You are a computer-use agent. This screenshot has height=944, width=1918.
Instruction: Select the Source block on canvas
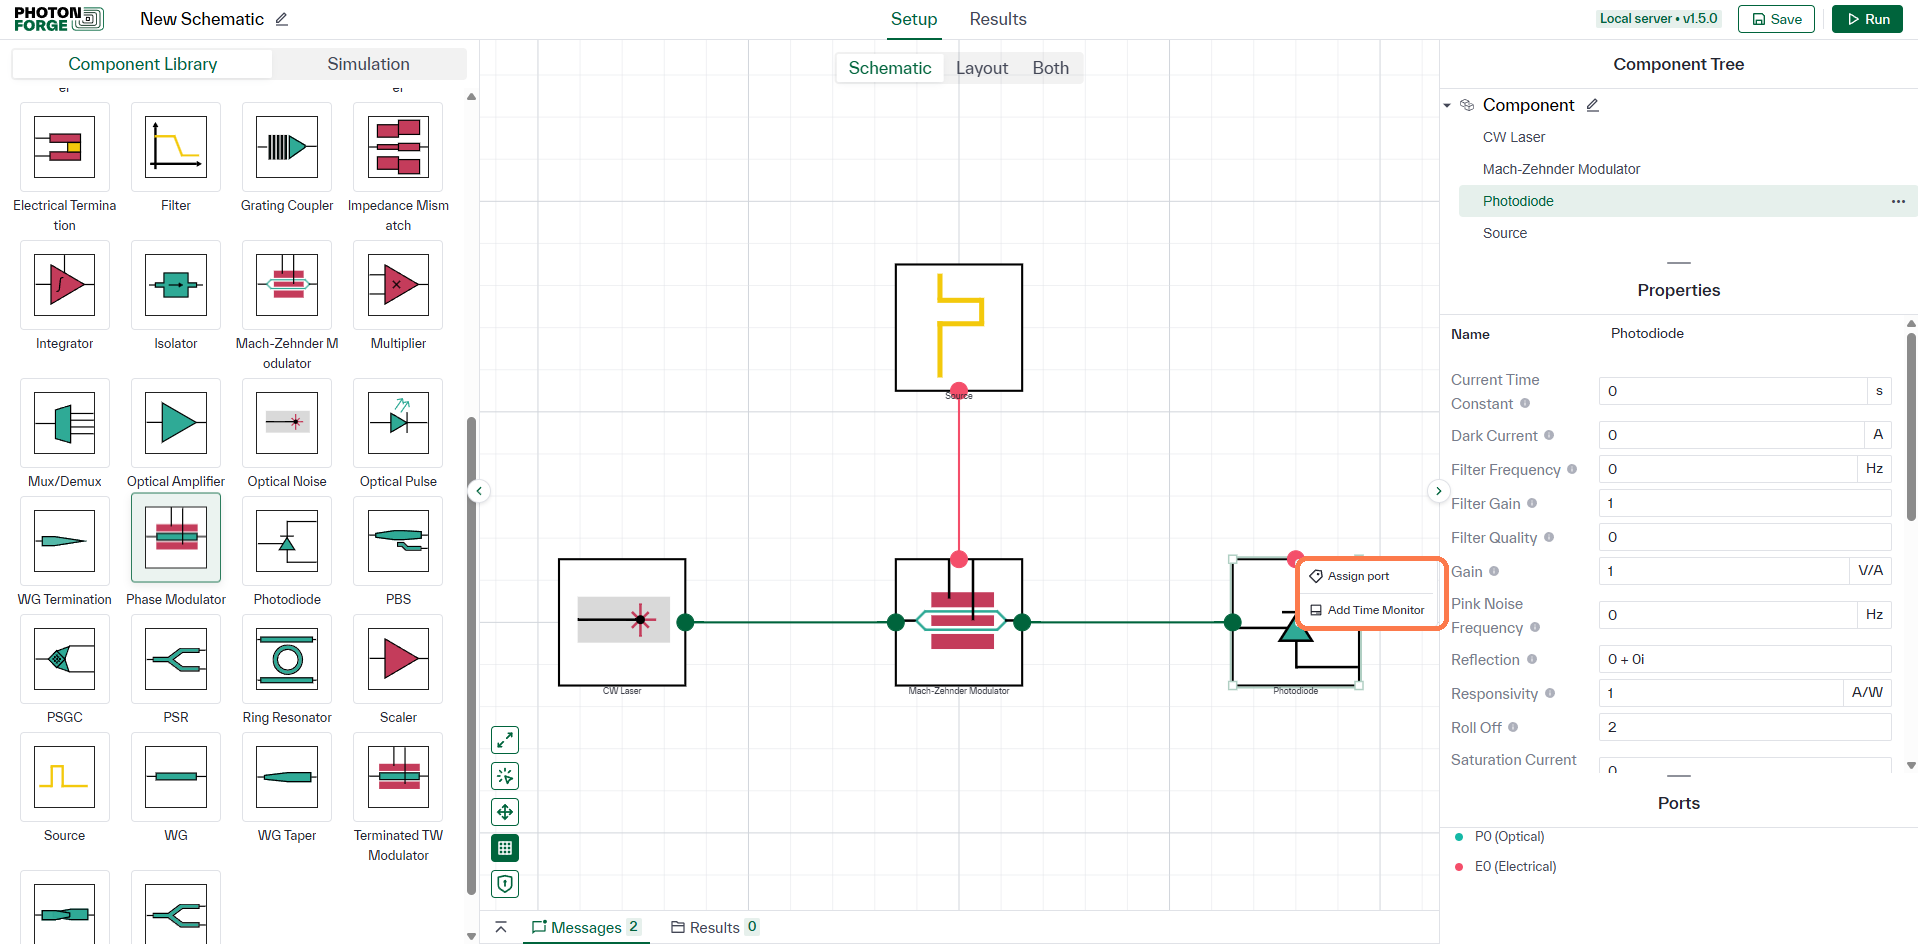pos(958,328)
